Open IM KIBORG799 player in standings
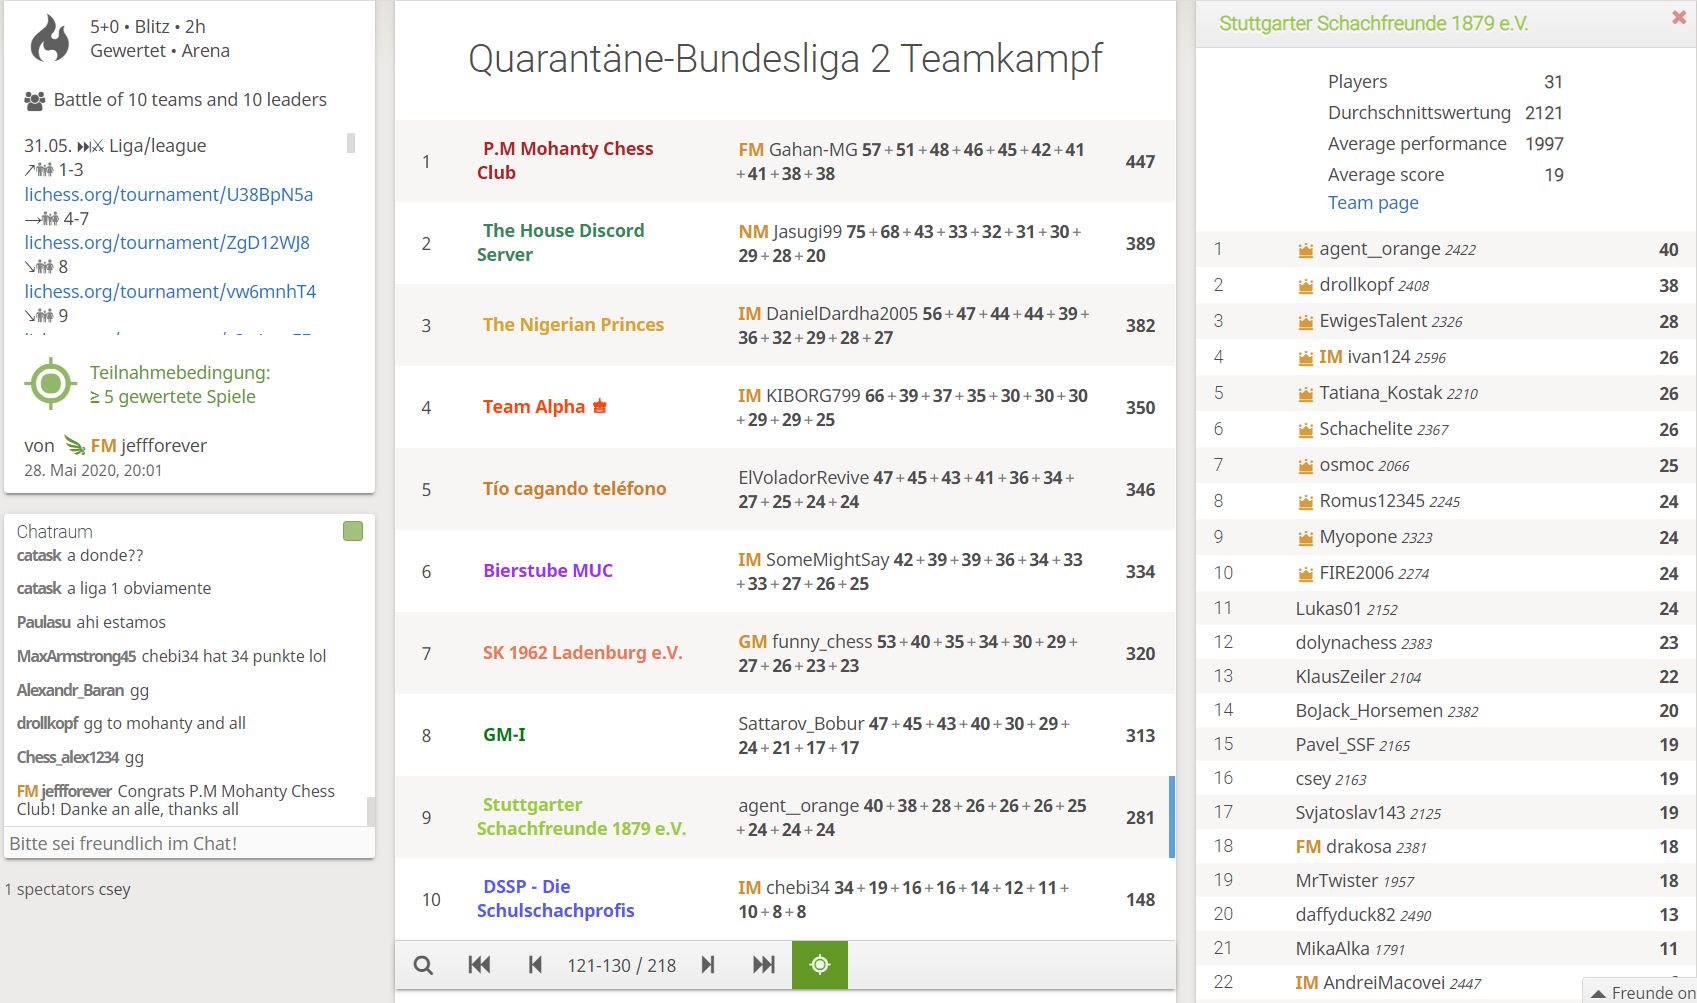Image resolution: width=1697 pixels, height=1003 pixels. (799, 395)
